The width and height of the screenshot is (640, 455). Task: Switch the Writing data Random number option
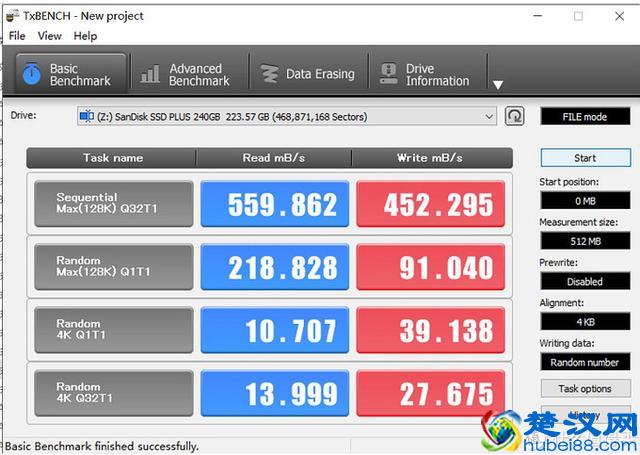(x=585, y=362)
